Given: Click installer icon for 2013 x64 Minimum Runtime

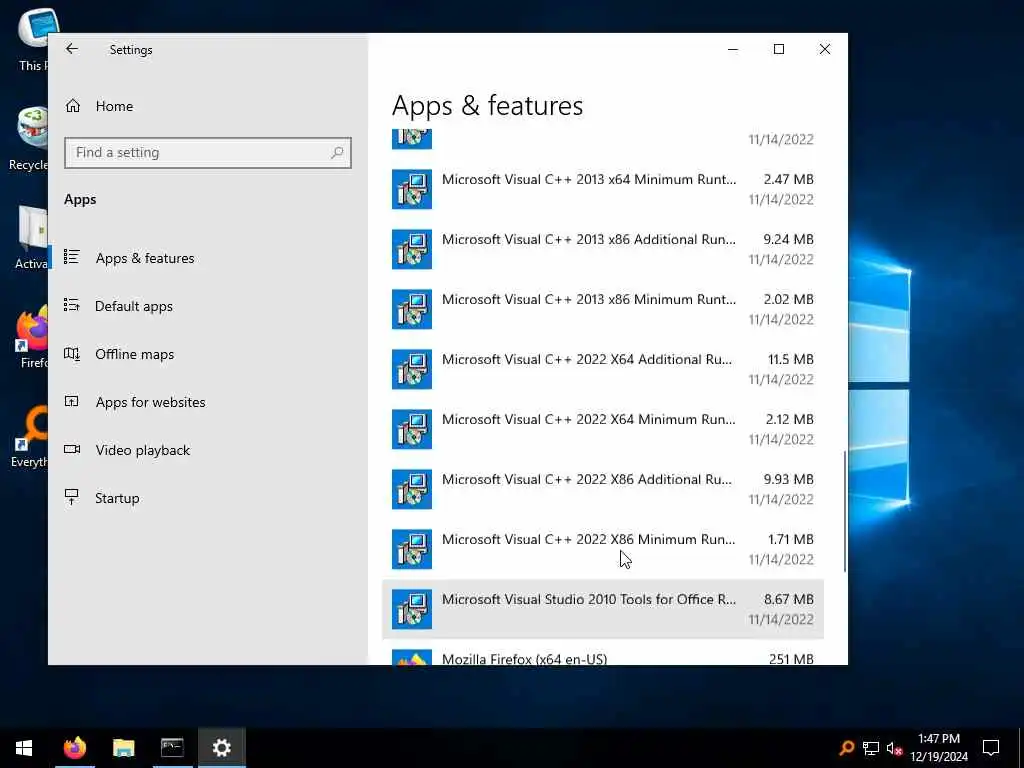Looking at the screenshot, I should (411, 189).
